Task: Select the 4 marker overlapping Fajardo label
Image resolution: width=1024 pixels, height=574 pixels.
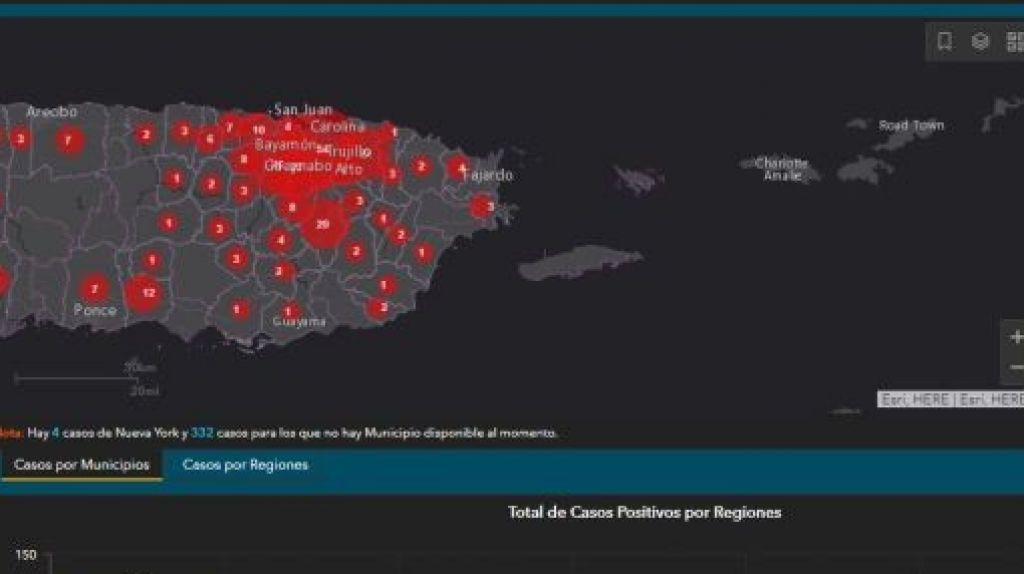Action: point(460,168)
